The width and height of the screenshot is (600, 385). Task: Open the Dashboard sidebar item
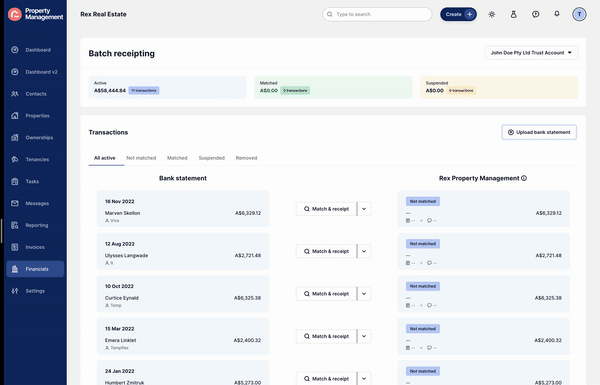click(x=35, y=50)
